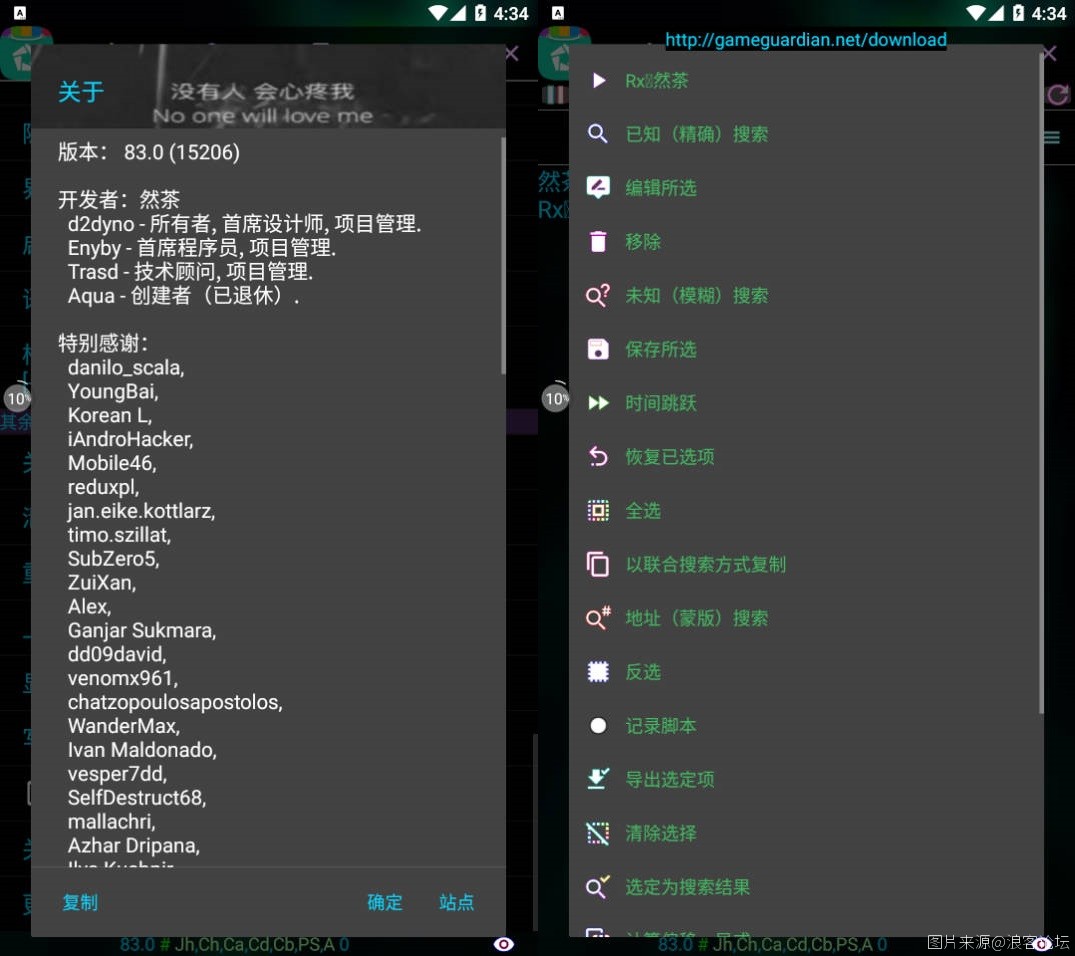Click the clear selection icon
The width and height of the screenshot is (1075, 956).
[598, 833]
